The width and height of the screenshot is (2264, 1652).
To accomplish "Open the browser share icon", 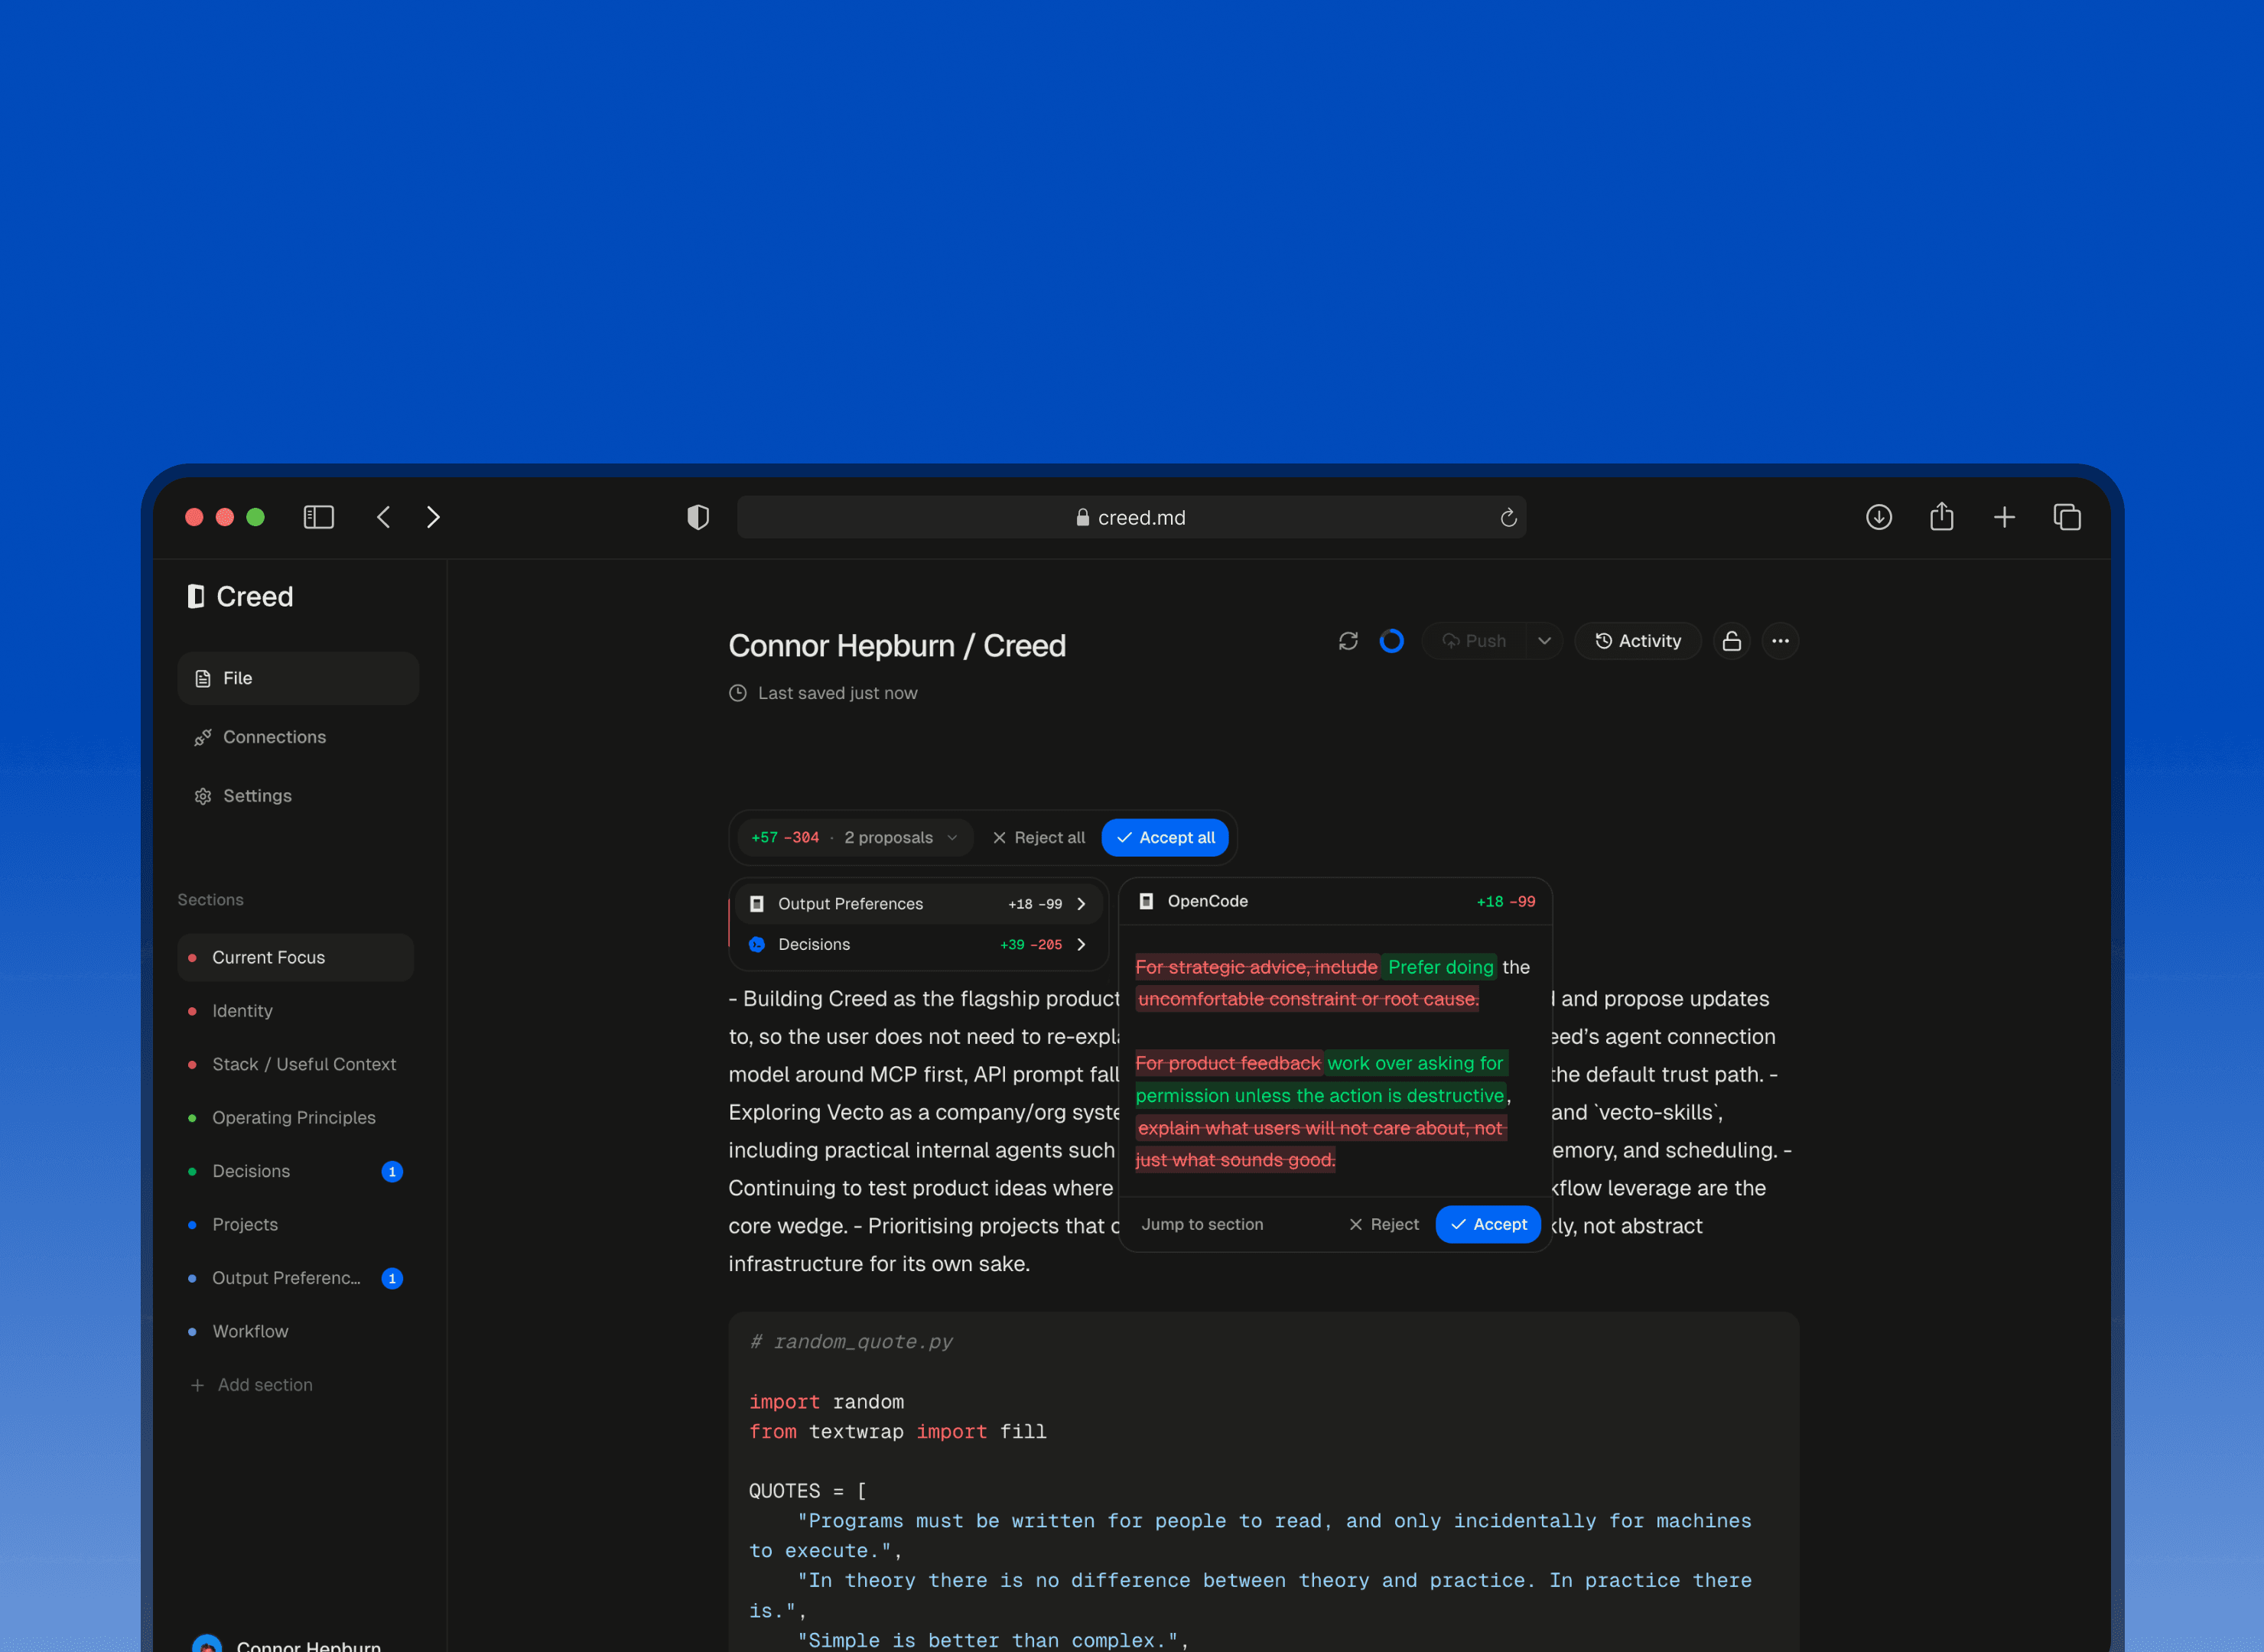I will (x=1941, y=517).
